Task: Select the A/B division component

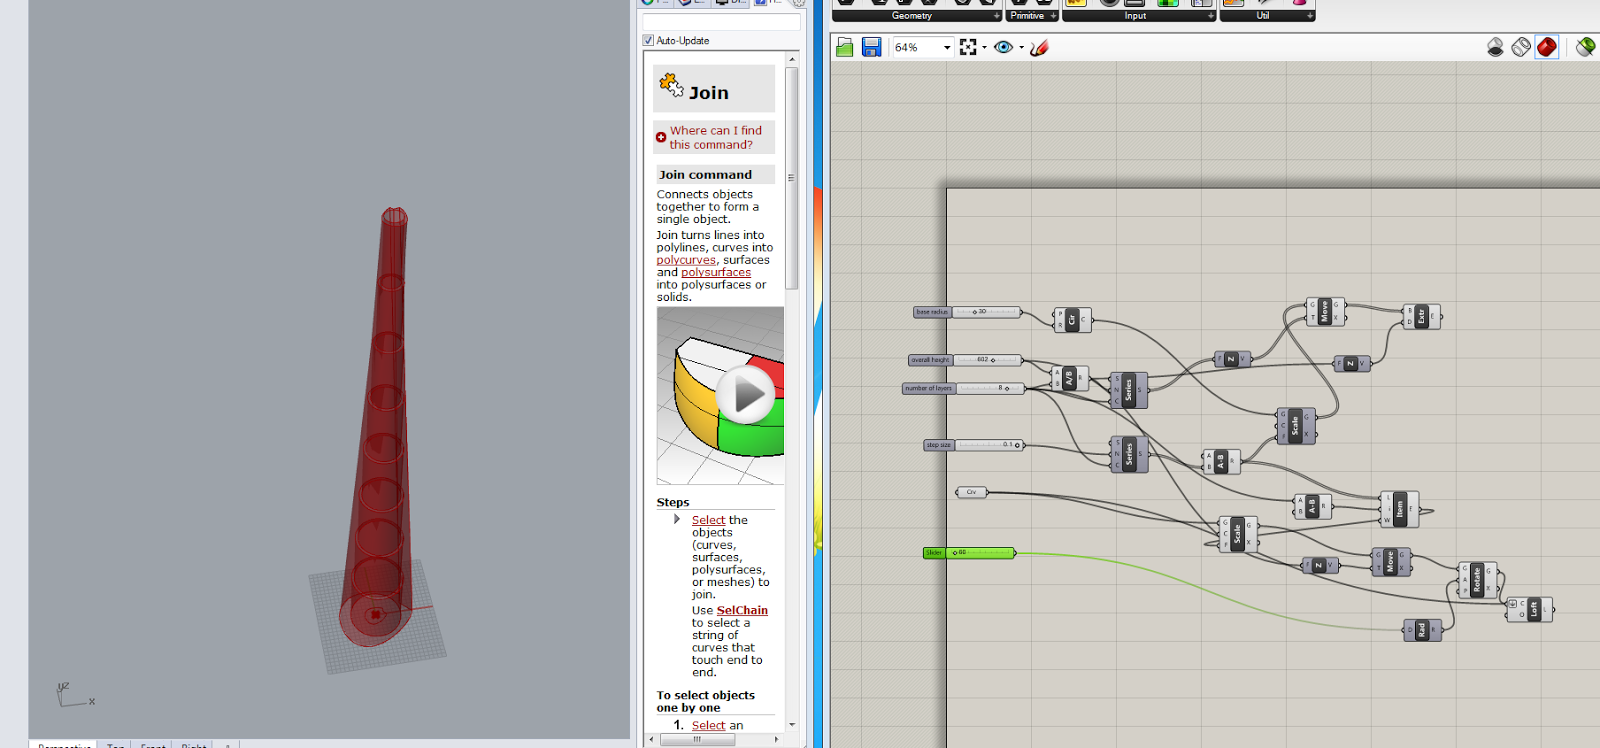Action: click(x=1069, y=379)
